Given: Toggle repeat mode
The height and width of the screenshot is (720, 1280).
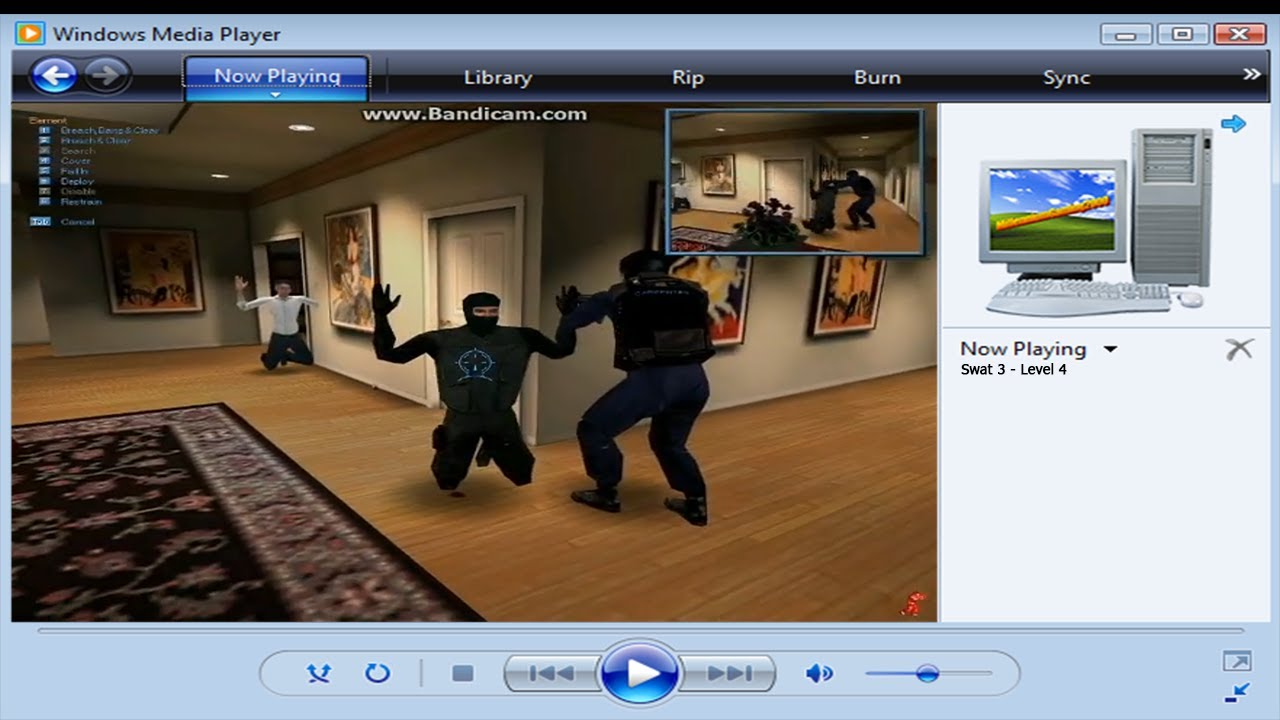Looking at the screenshot, I should click(377, 673).
